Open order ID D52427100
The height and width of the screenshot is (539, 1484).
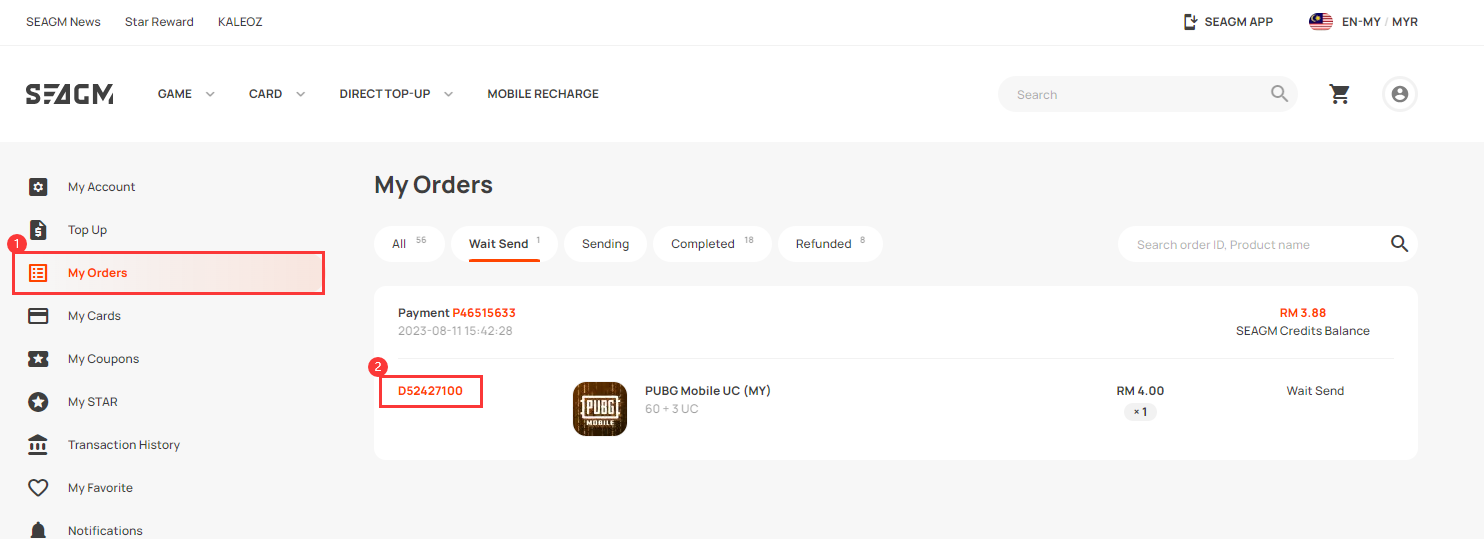tap(430, 391)
